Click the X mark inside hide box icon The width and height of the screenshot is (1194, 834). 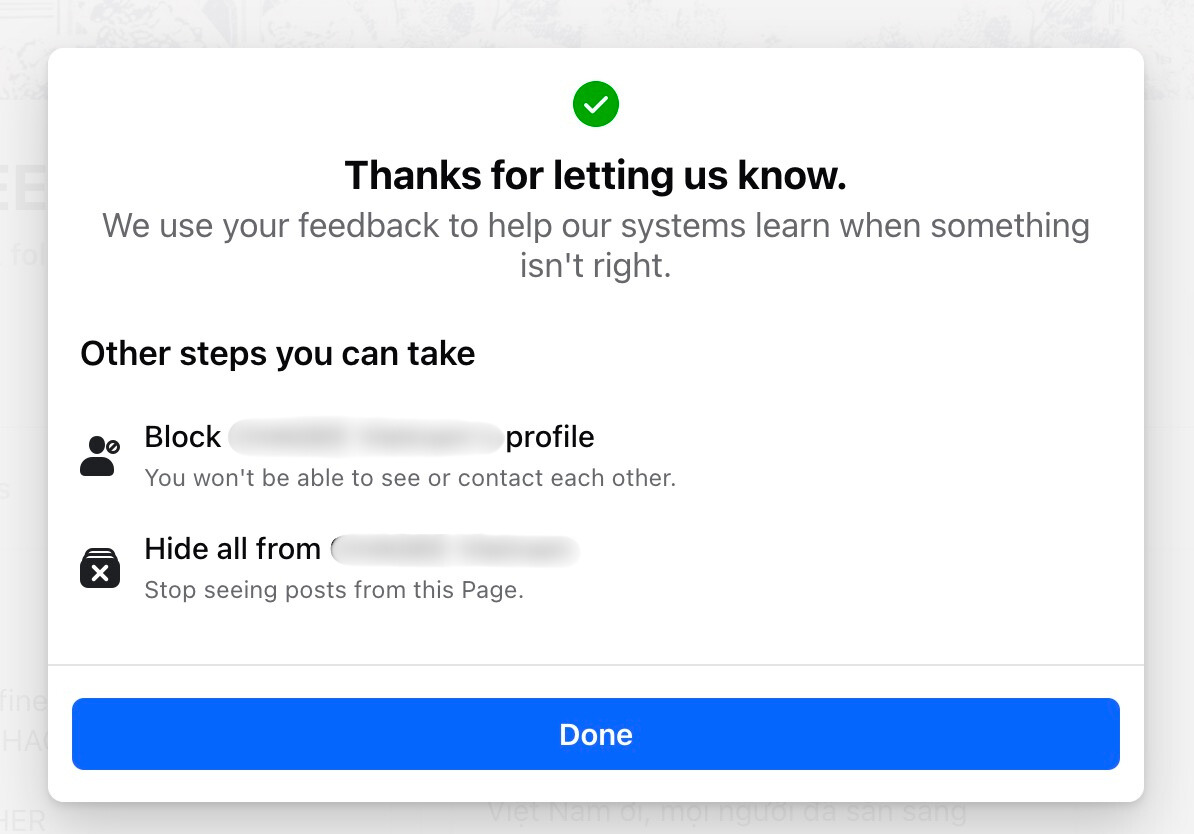pyautogui.click(x=100, y=573)
